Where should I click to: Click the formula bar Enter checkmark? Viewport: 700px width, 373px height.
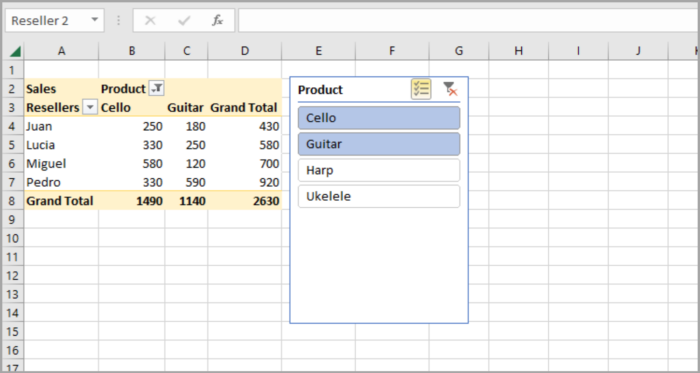(x=184, y=21)
